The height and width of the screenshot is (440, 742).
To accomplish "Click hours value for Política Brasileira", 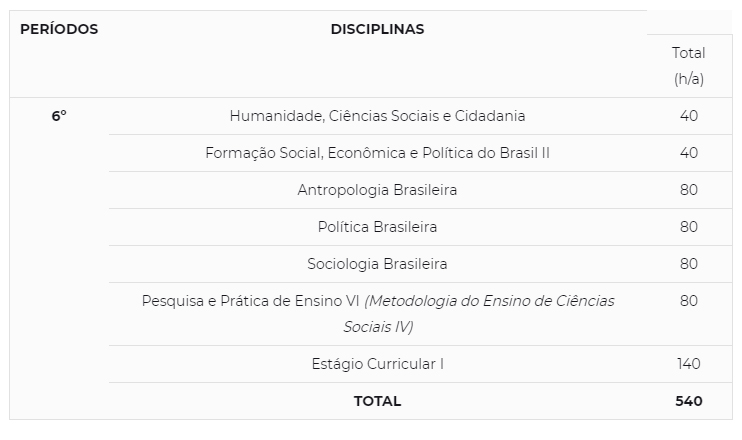I will click(x=688, y=227).
